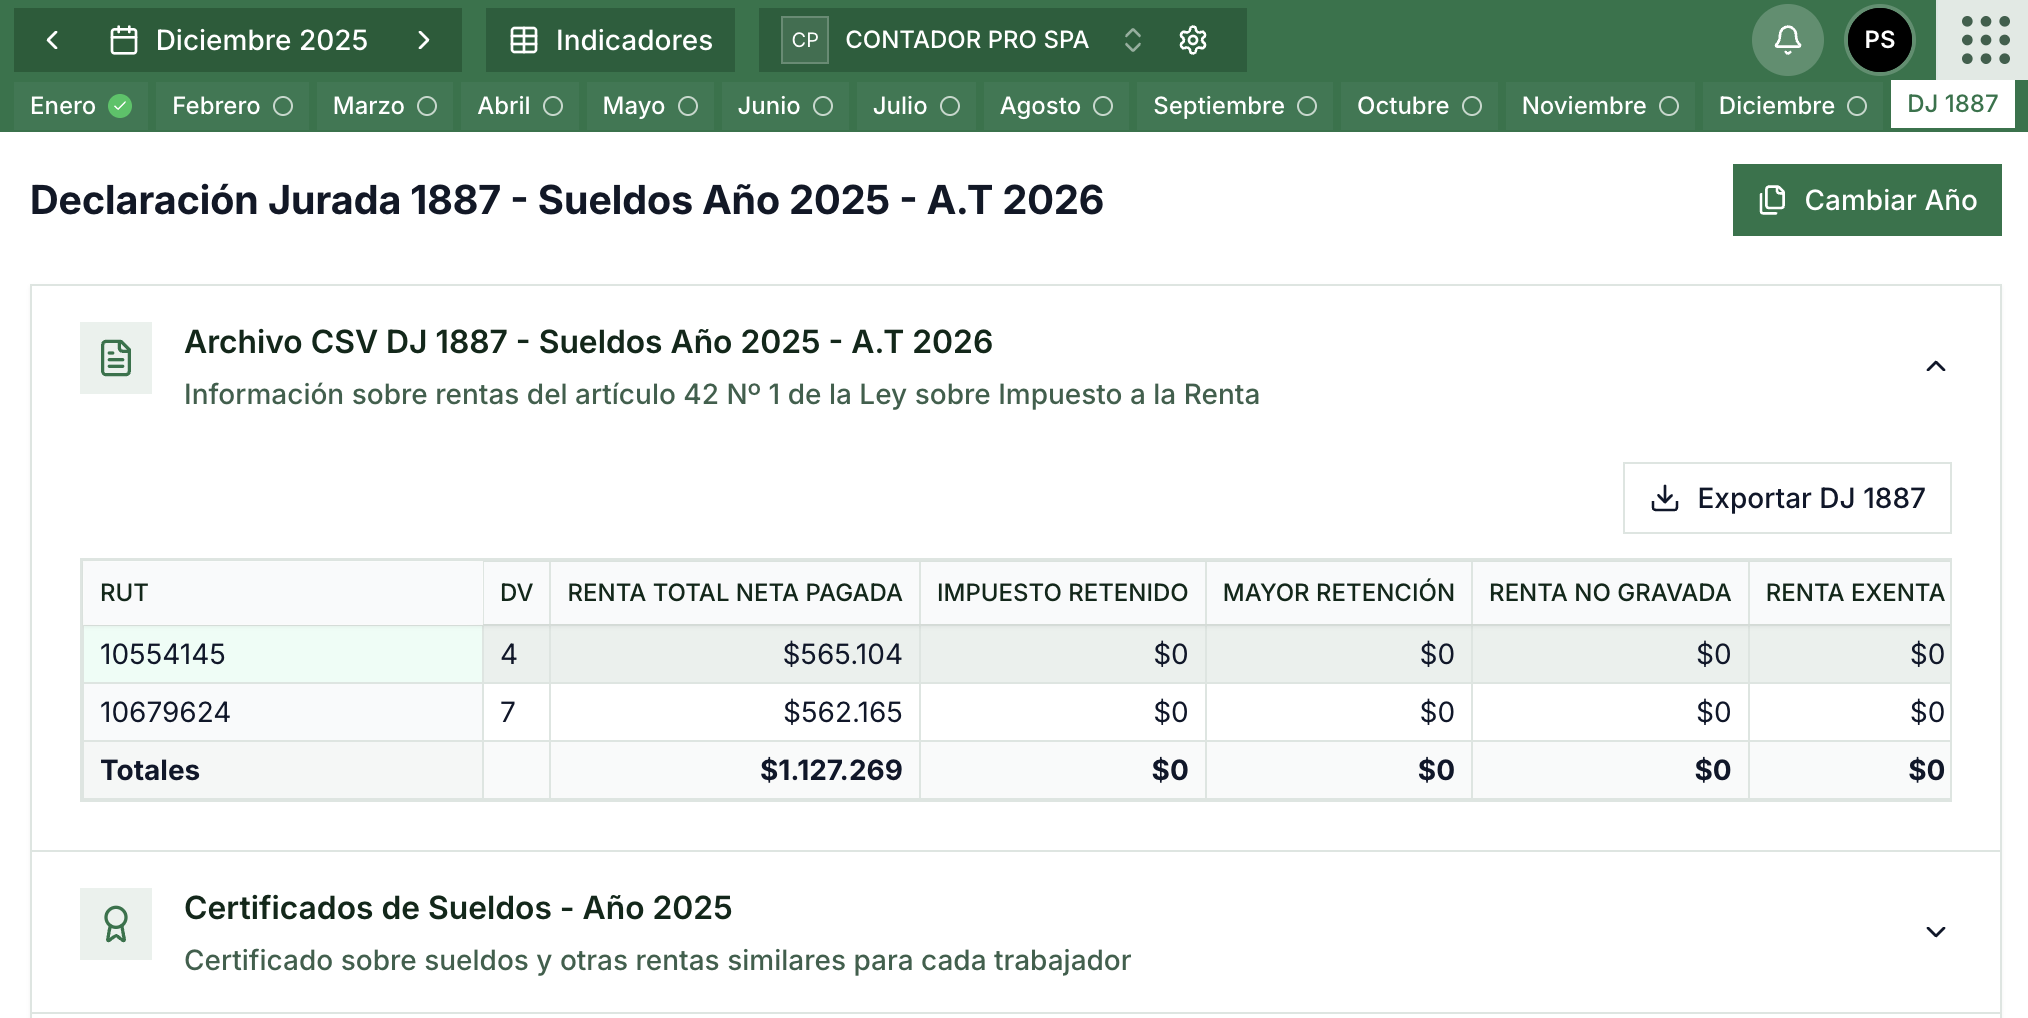
Task: Click the PS user avatar
Action: click(x=1880, y=40)
